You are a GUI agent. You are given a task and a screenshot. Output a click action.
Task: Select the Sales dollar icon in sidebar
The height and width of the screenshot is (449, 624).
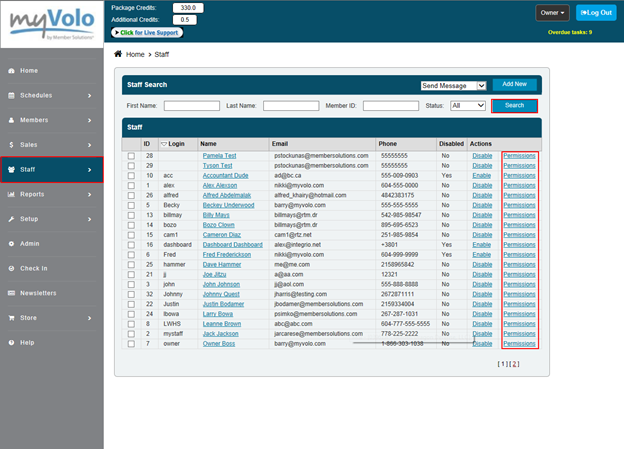click(9, 144)
